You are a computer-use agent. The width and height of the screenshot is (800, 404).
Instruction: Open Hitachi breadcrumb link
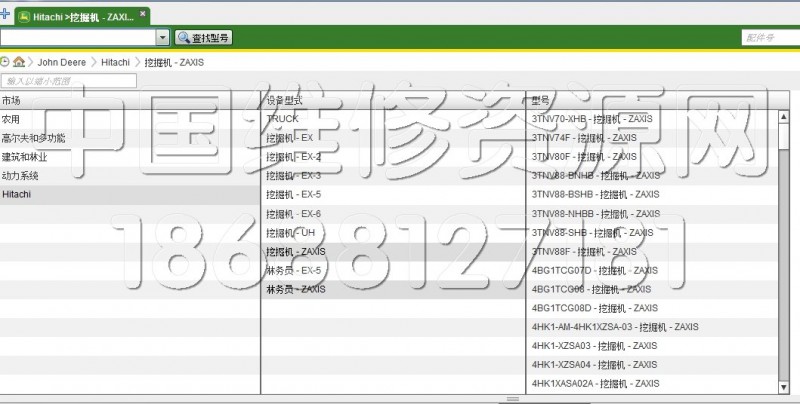point(115,62)
